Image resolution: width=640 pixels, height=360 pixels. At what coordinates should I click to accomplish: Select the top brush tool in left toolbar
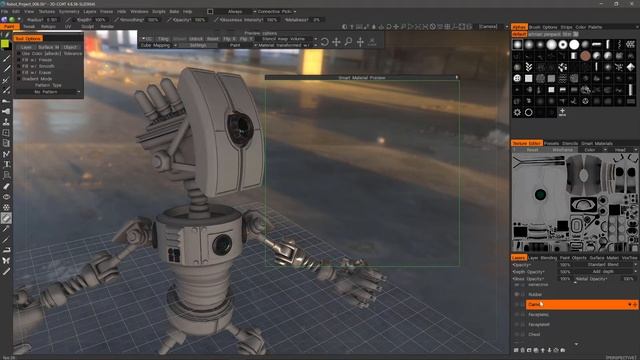coord(6,58)
